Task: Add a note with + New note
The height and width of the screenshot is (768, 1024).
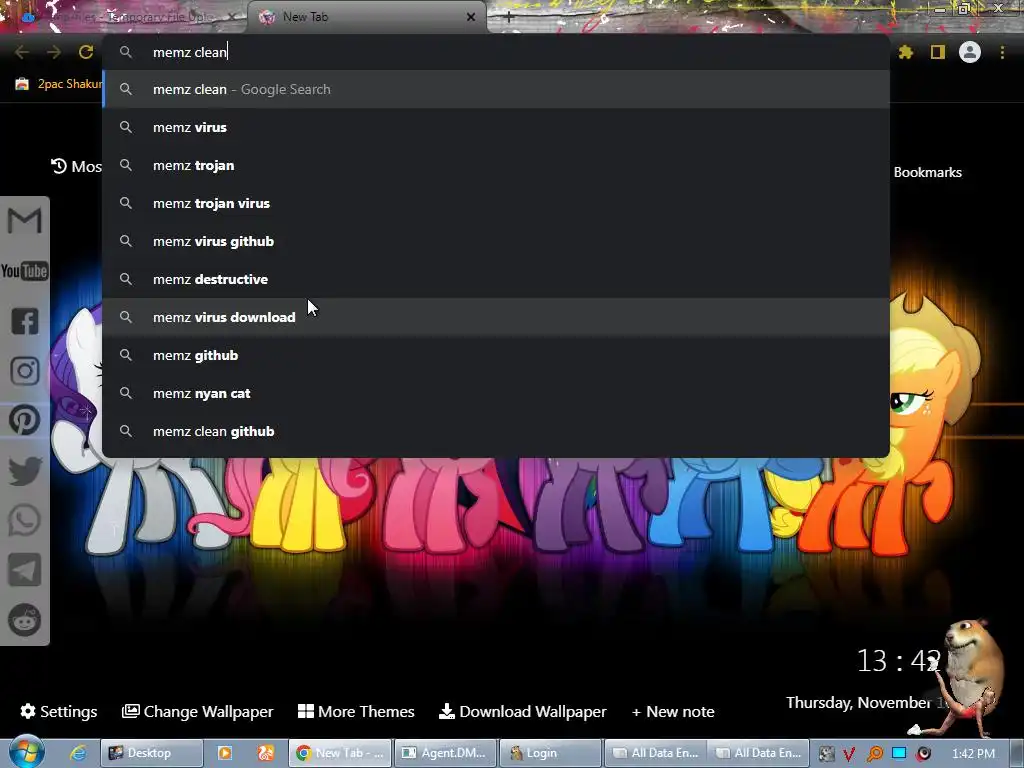Action: click(x=673, y=711)
